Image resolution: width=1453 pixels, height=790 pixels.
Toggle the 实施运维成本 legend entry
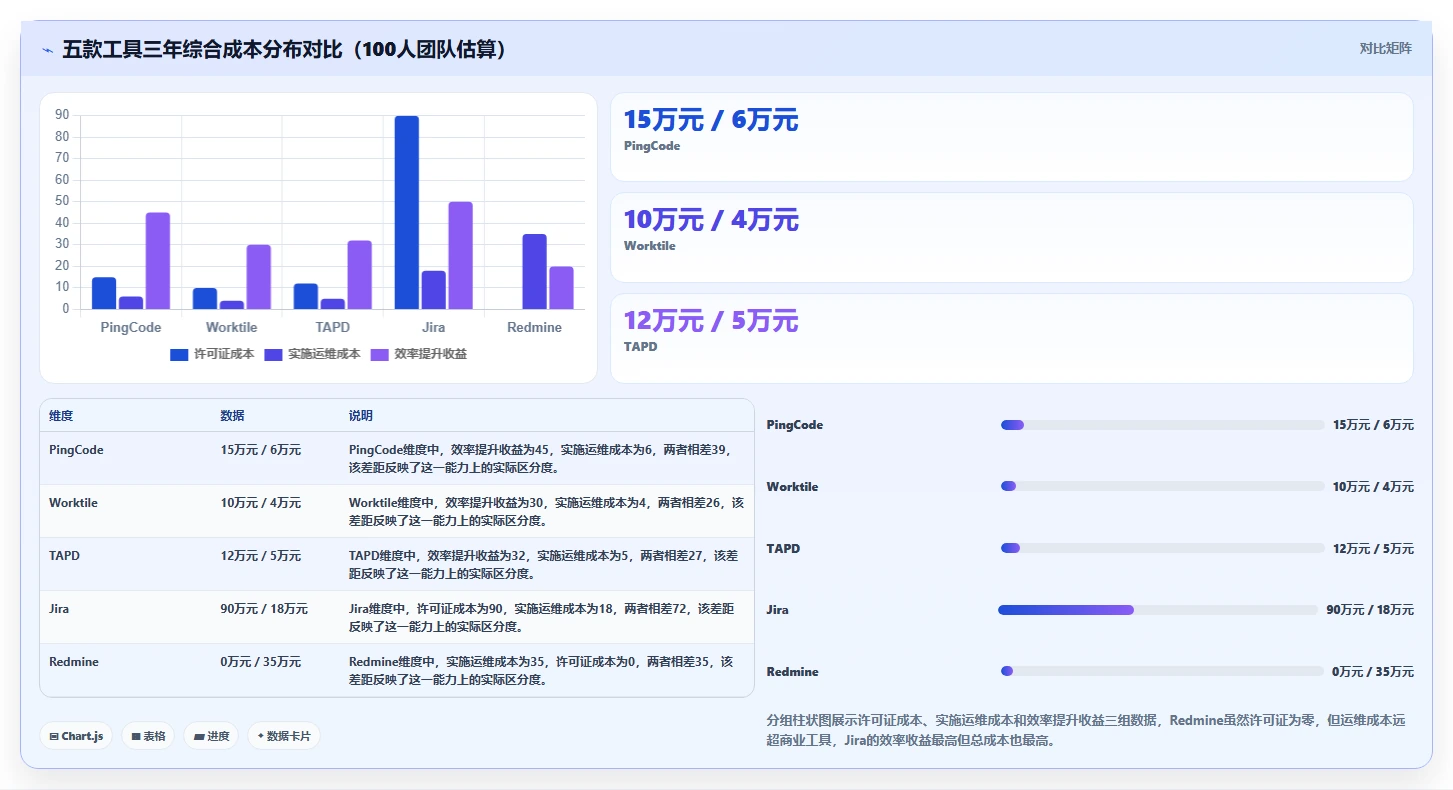tap(312, 354)
